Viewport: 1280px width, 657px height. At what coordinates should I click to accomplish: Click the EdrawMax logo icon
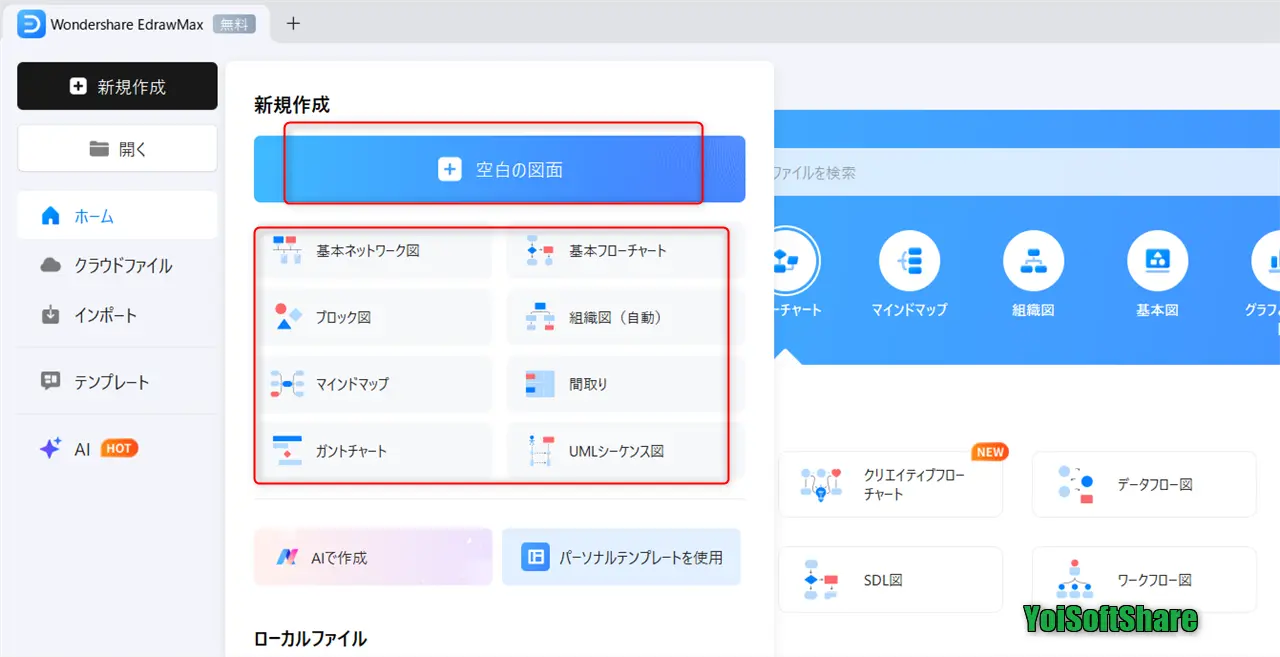pos(31,24)
